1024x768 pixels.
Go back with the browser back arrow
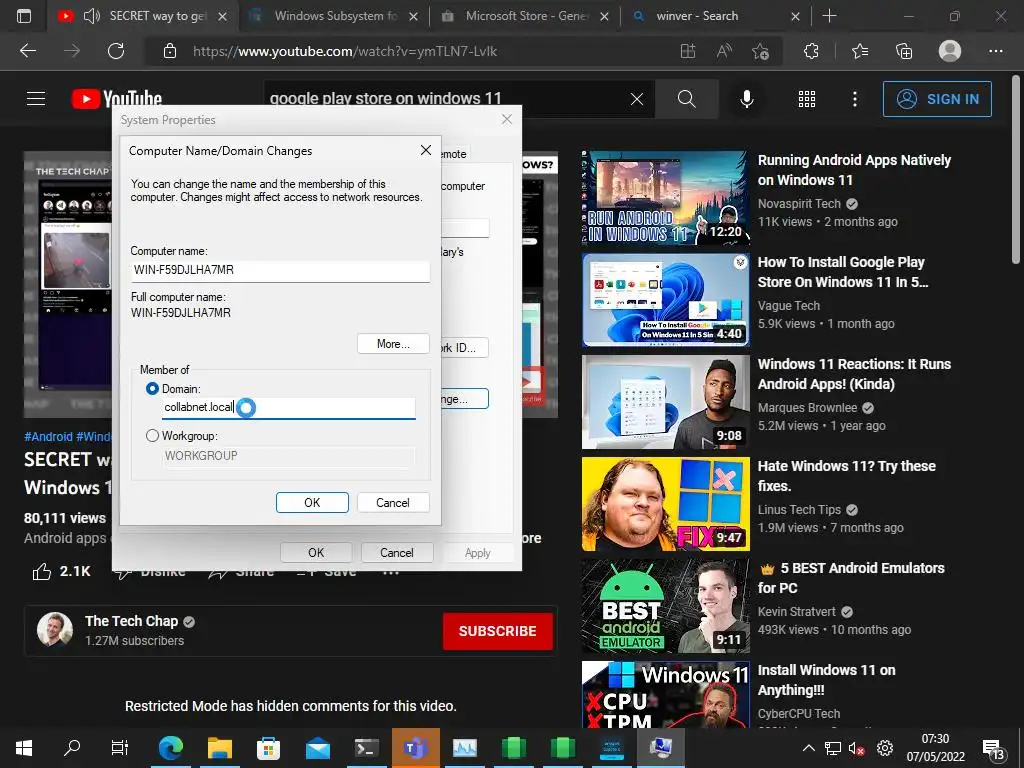[28, 51]
